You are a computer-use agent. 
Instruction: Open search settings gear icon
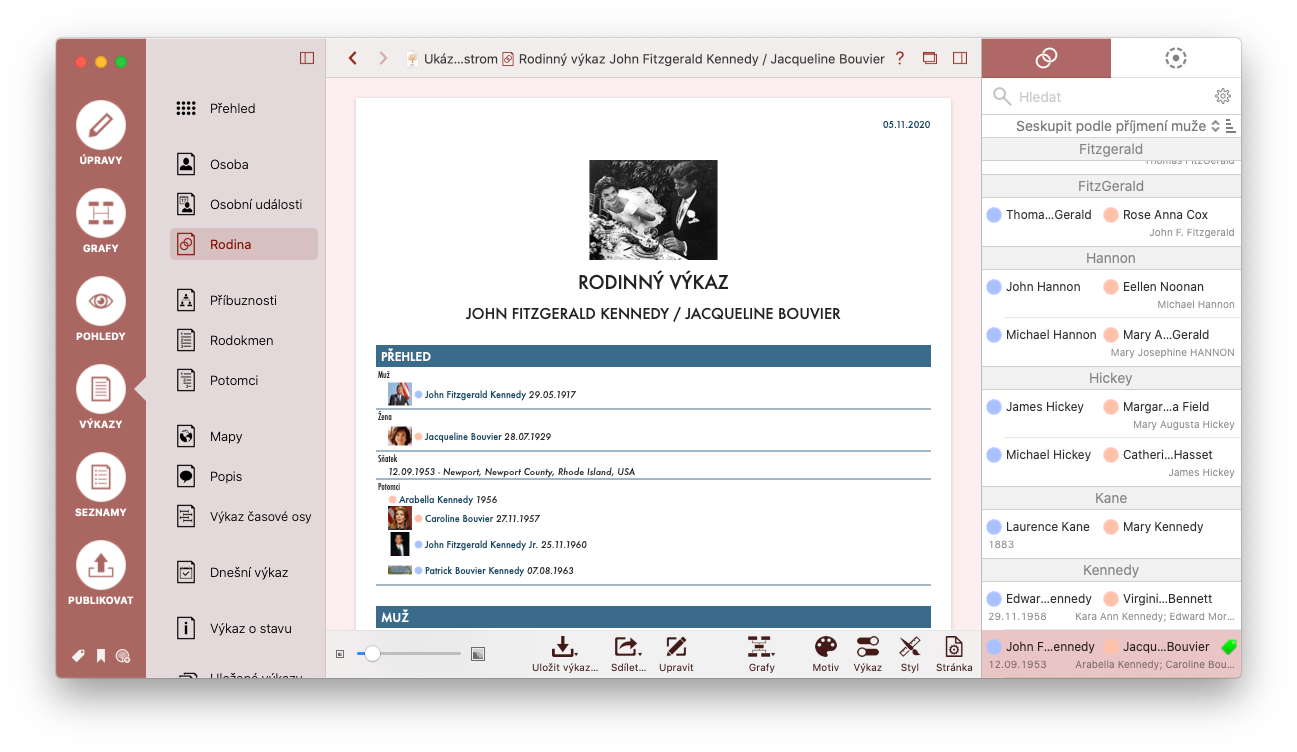(x=1222, y=96)
